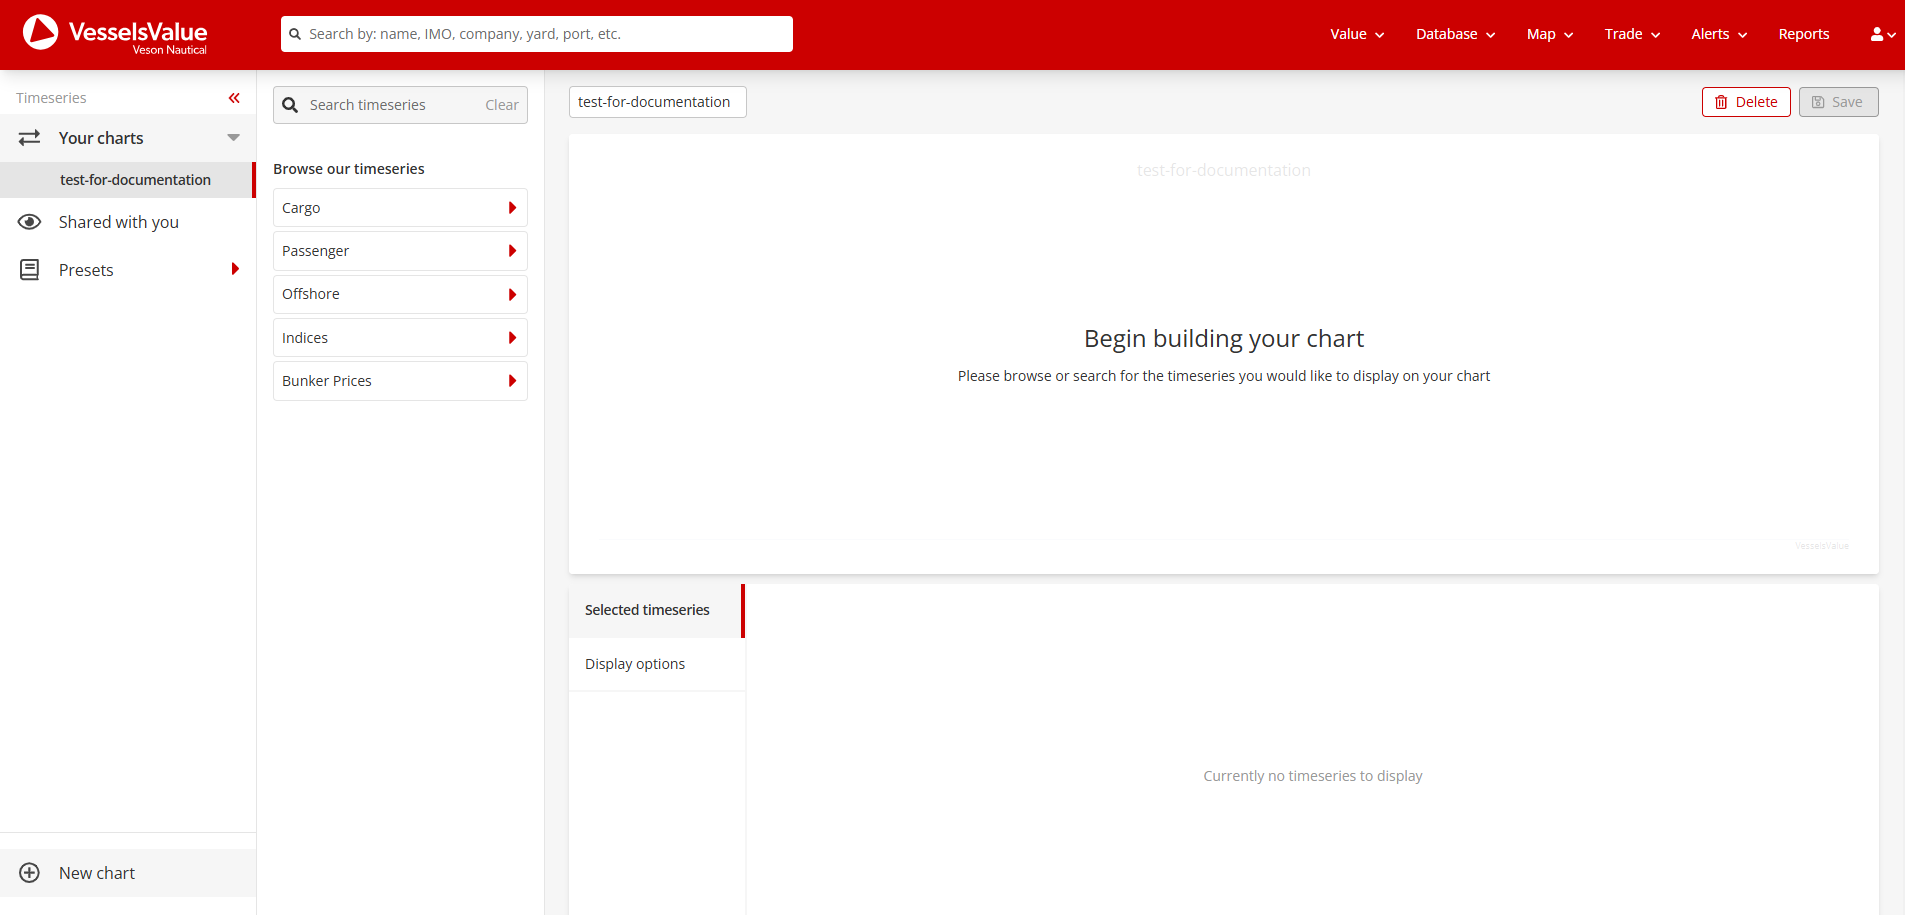This screenshot has width=1905, height=915.
Task: Collapse the Timeseries sidebar with the double-chevron
Action: [235, 97]
